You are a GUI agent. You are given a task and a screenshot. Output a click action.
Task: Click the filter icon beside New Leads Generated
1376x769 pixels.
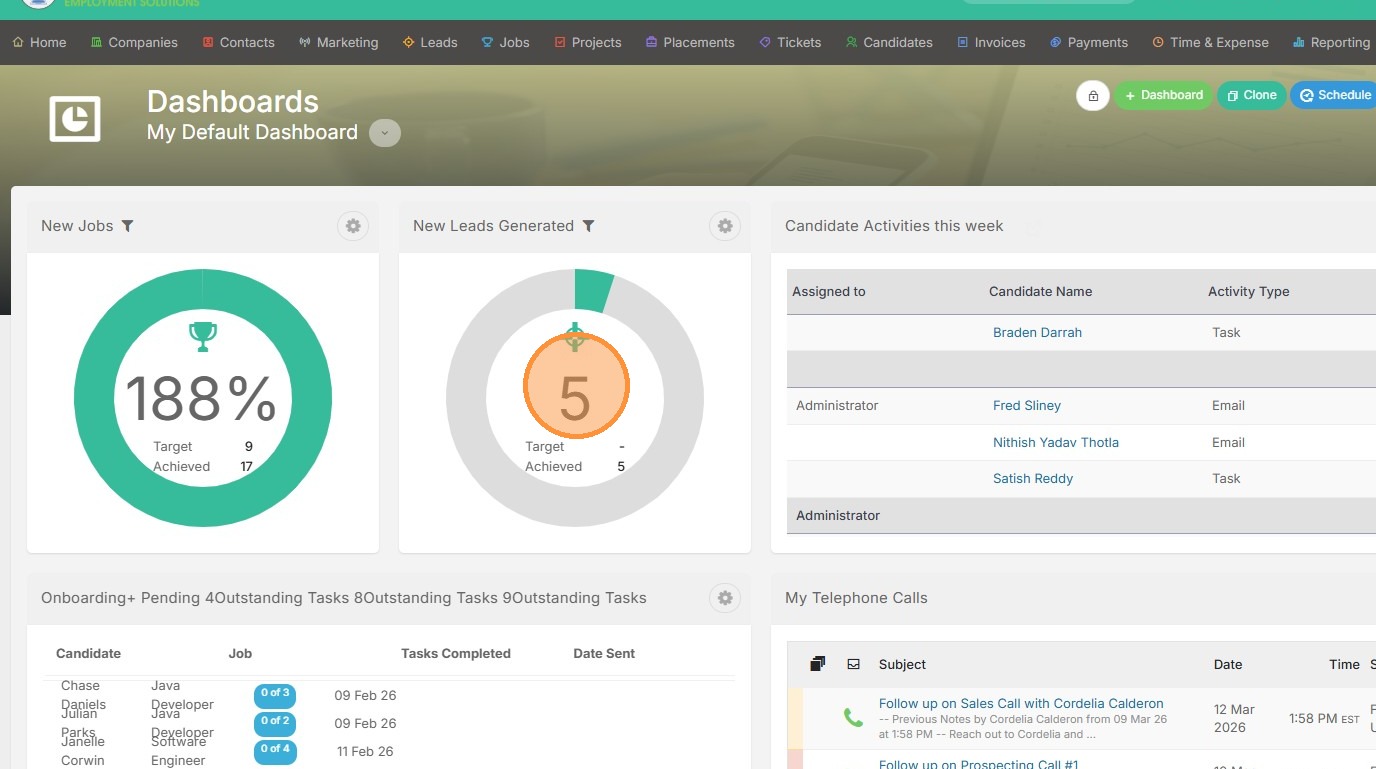click(x=589, y=226)
